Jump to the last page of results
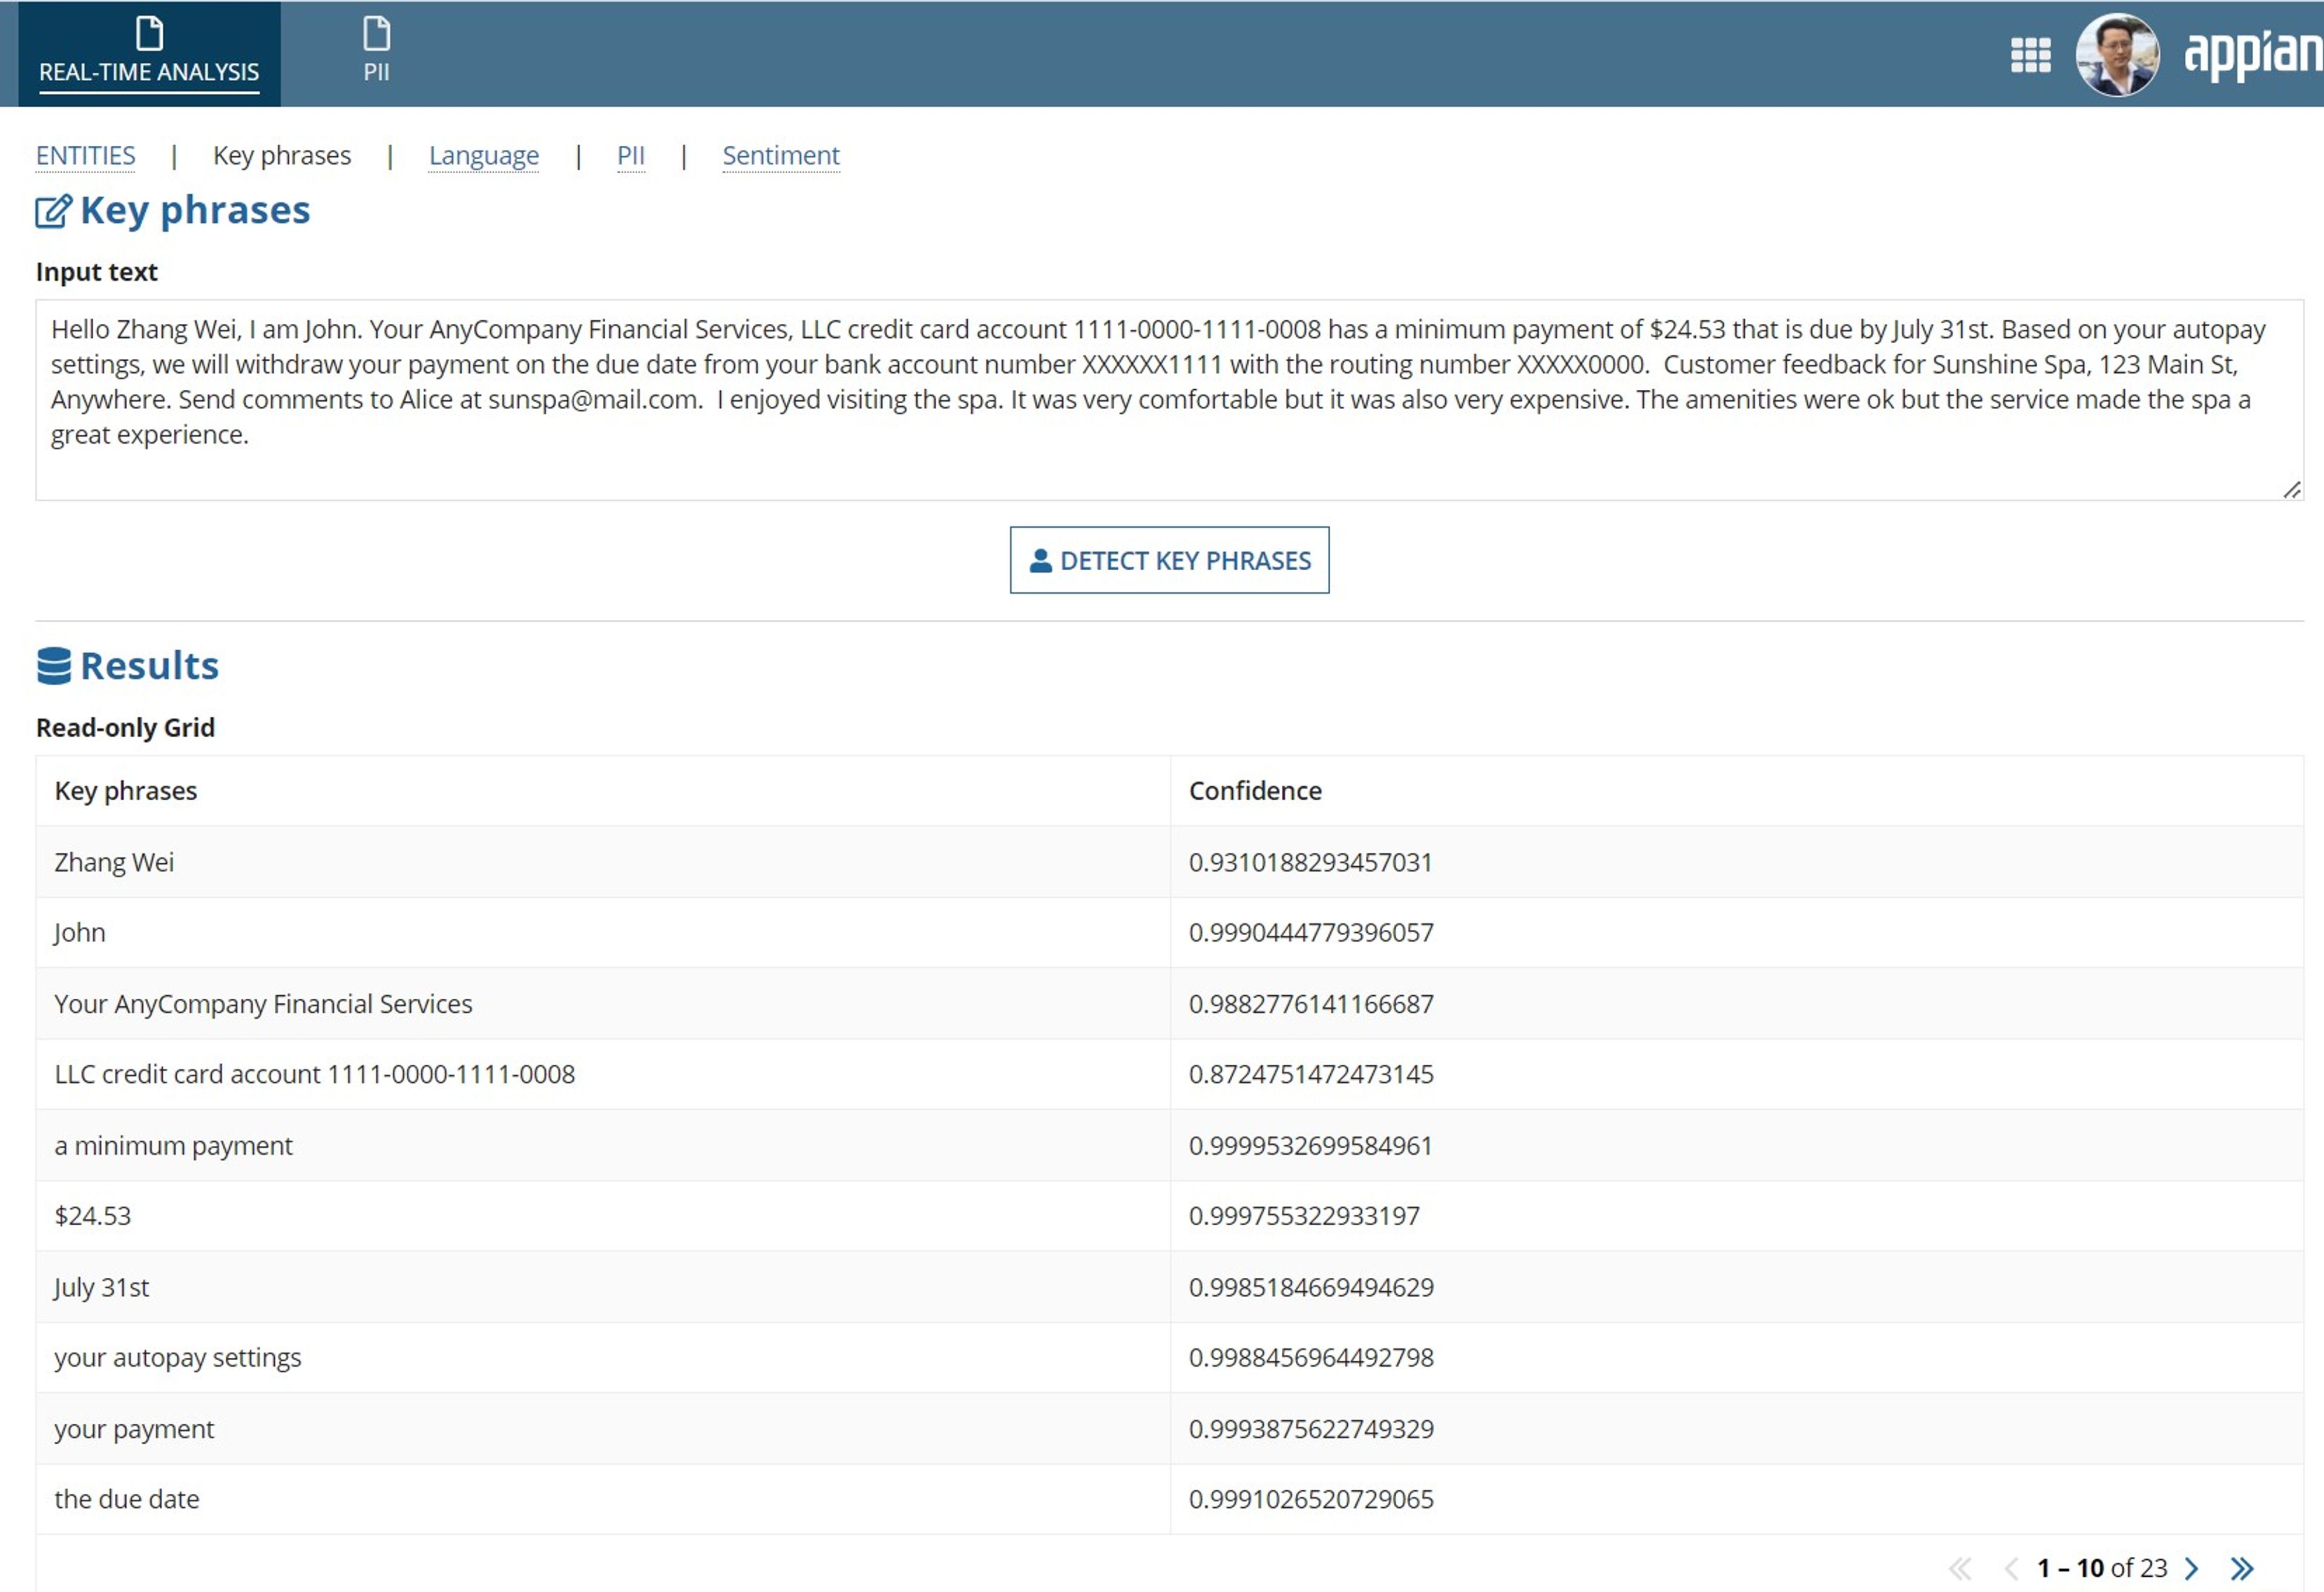This screenshot has height=1592, width=2324. click(2242, 1568)
